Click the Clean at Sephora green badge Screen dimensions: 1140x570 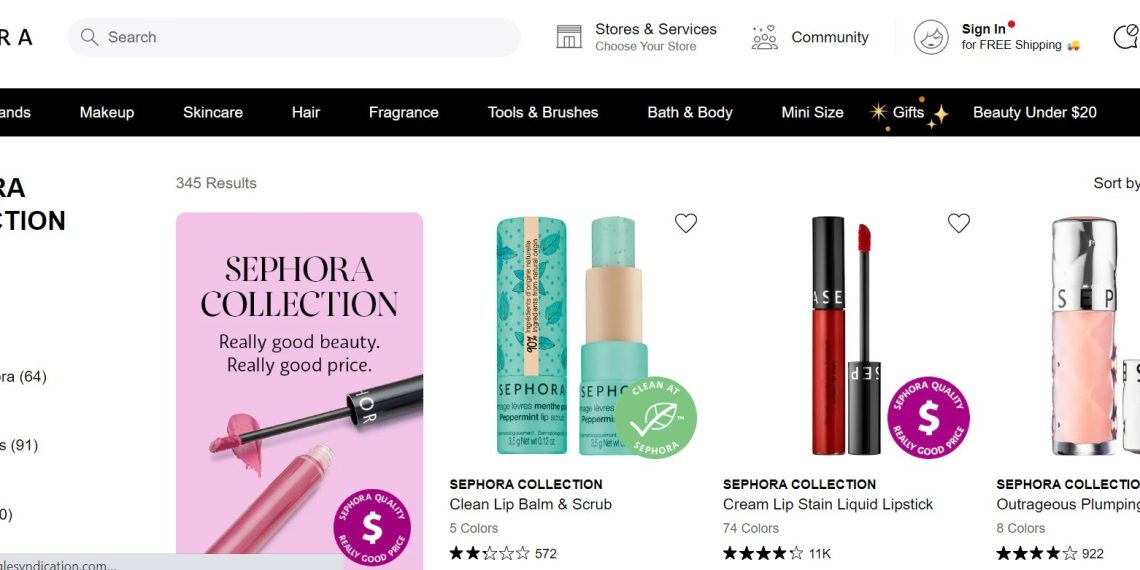click(655, 417)
